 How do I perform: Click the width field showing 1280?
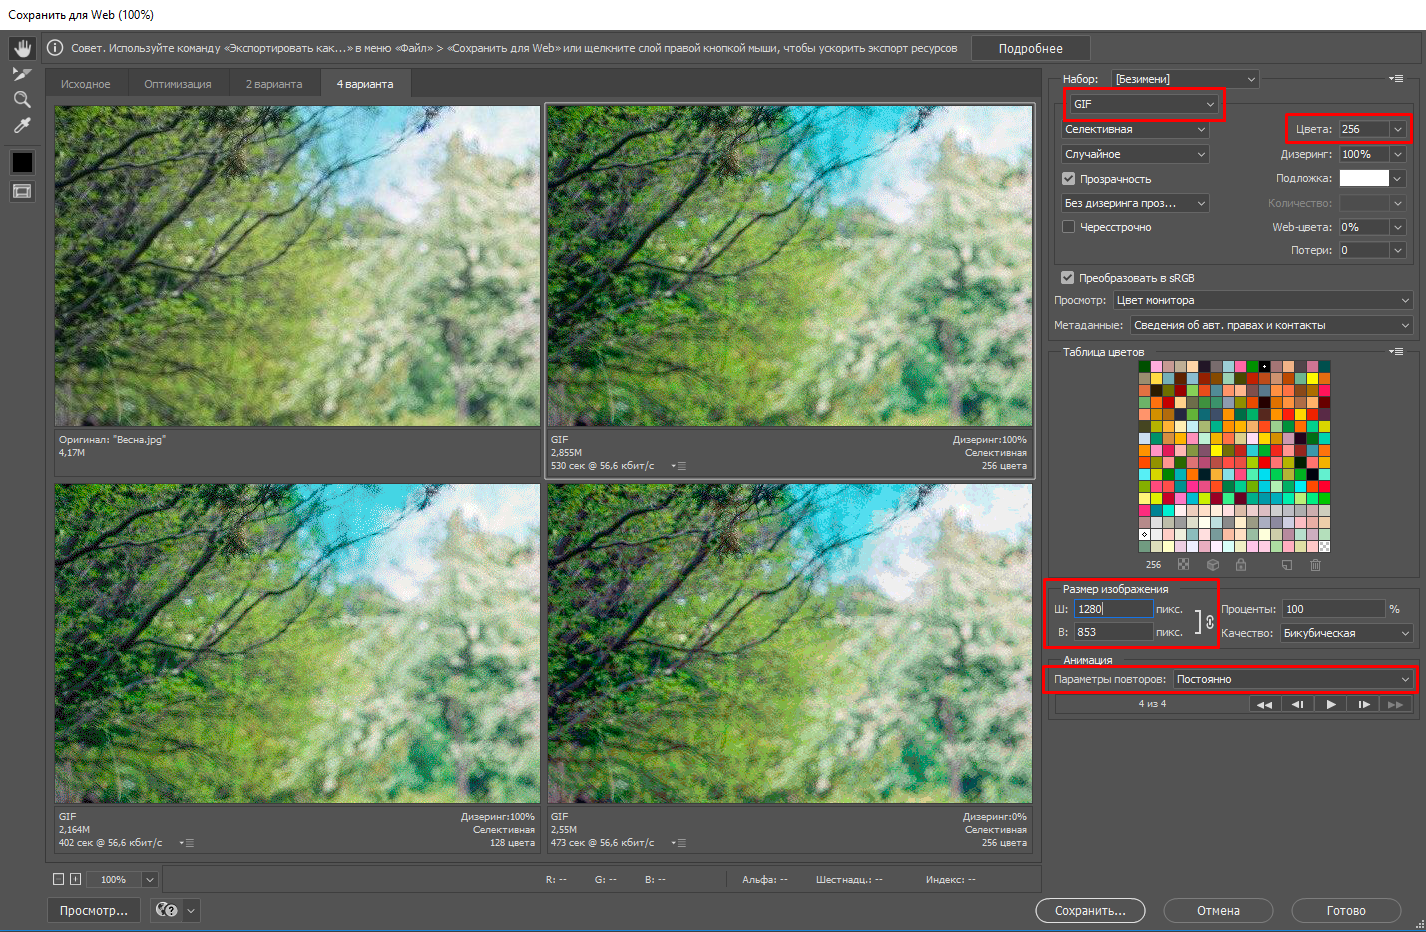click(1114, 609)
